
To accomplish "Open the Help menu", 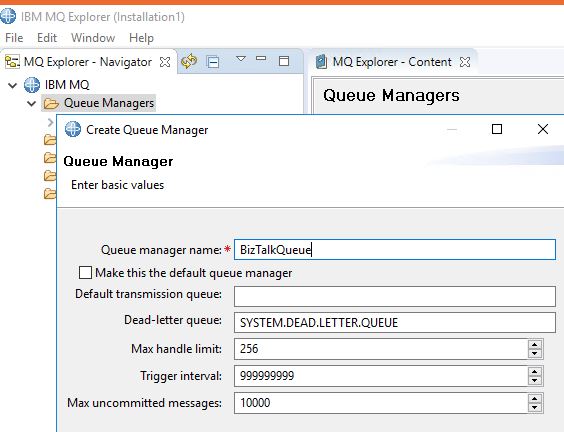I will coord(141,38).
